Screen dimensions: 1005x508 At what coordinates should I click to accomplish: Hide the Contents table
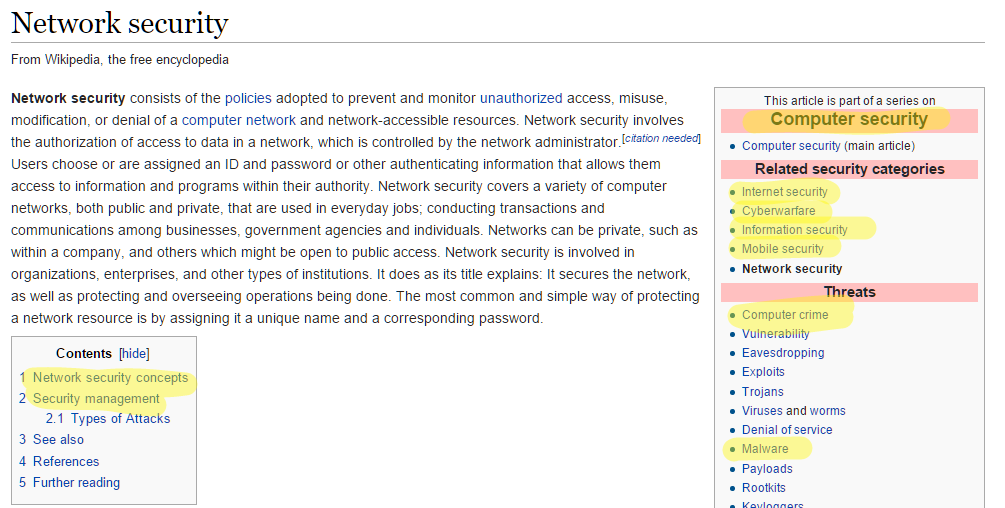pyautogui.click(x=134, y=354)
